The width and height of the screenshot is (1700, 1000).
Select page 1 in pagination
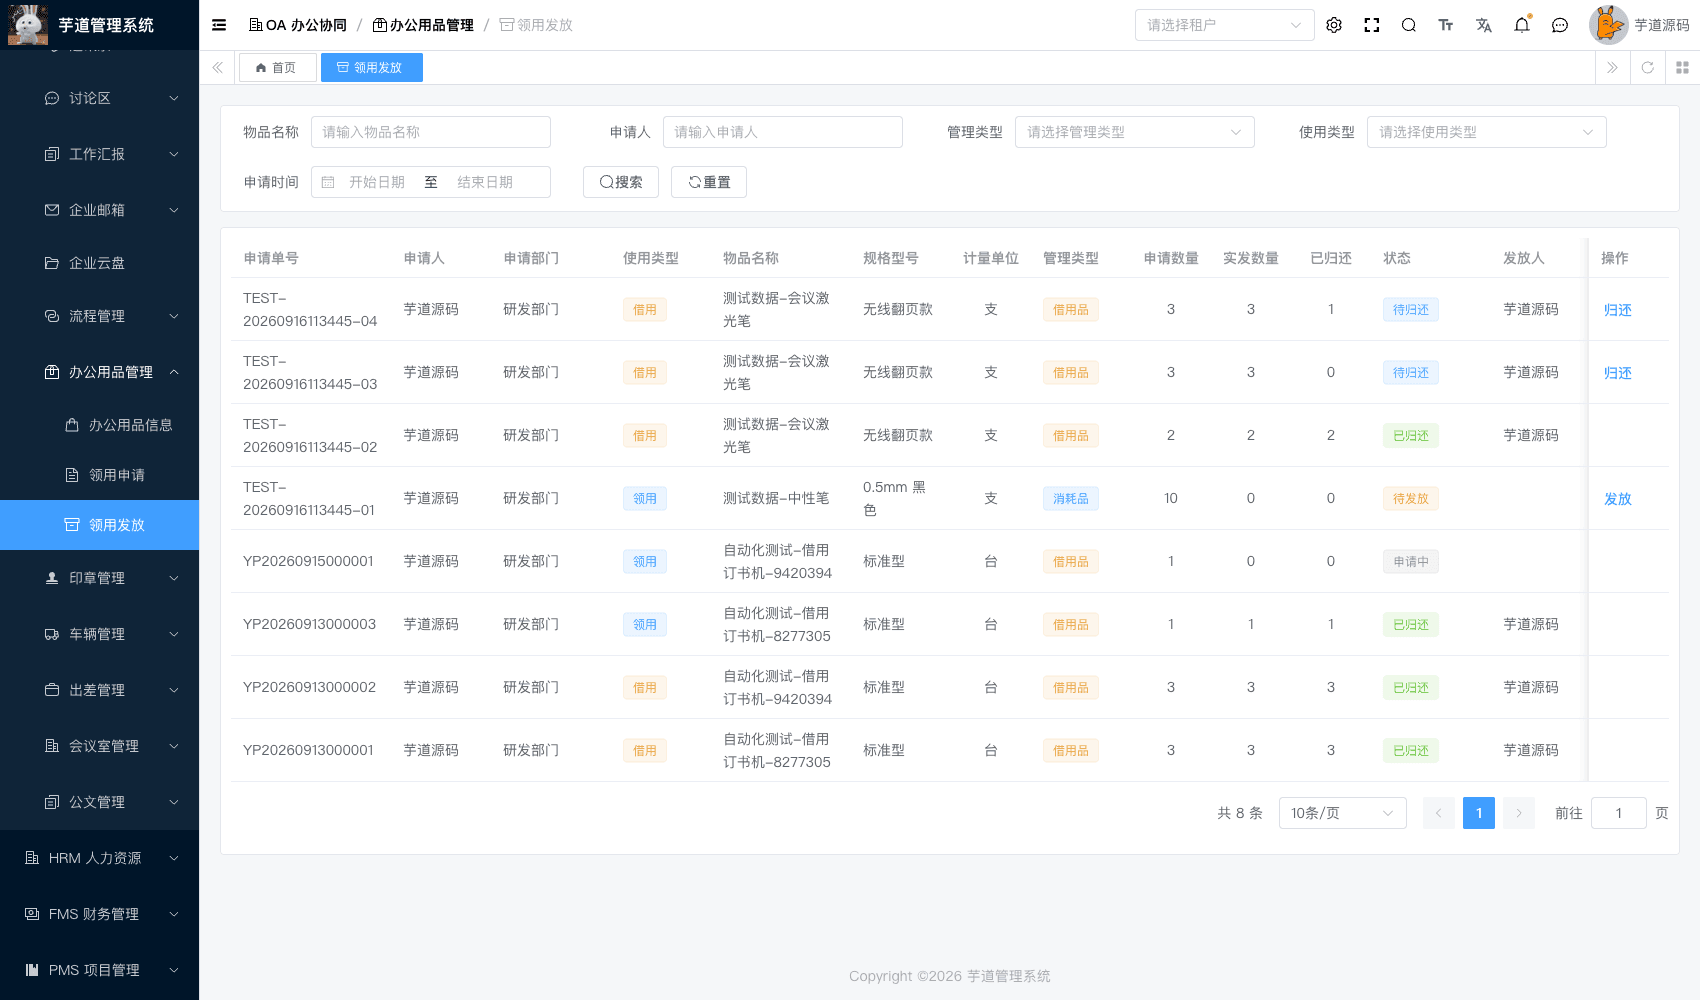pos(1479,813)
